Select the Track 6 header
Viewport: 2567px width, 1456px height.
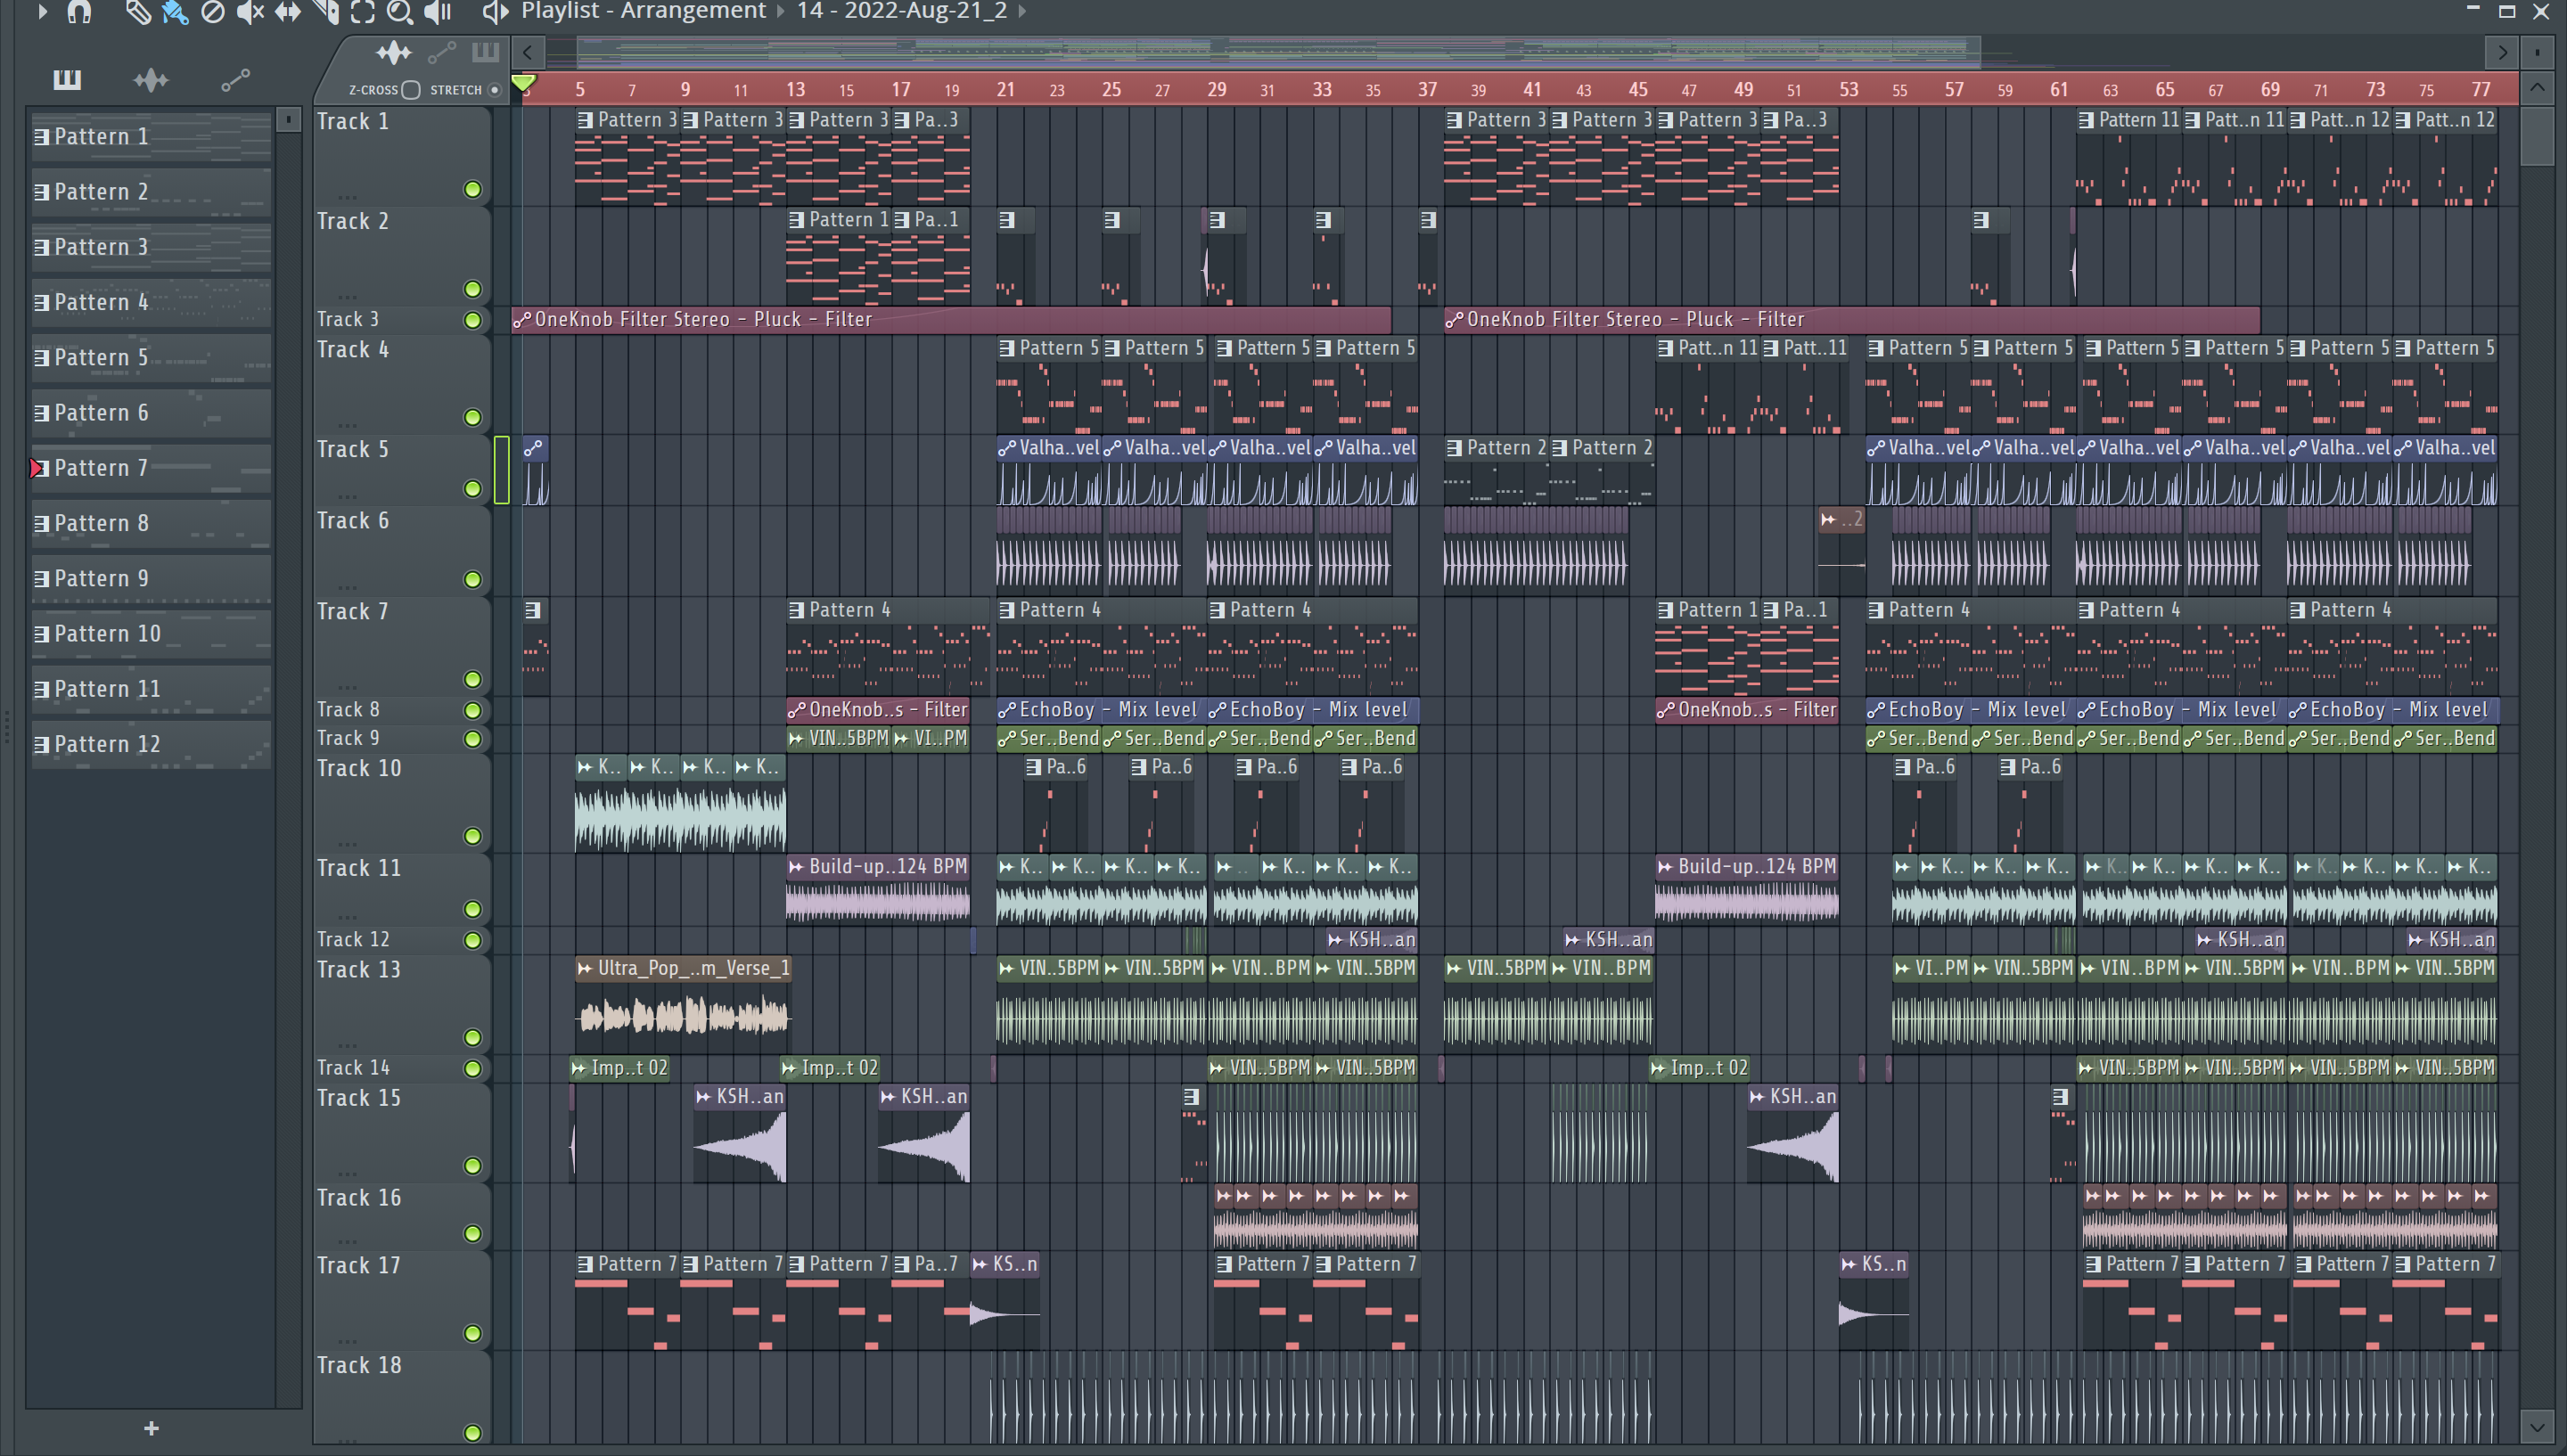(x=402, y=550)
